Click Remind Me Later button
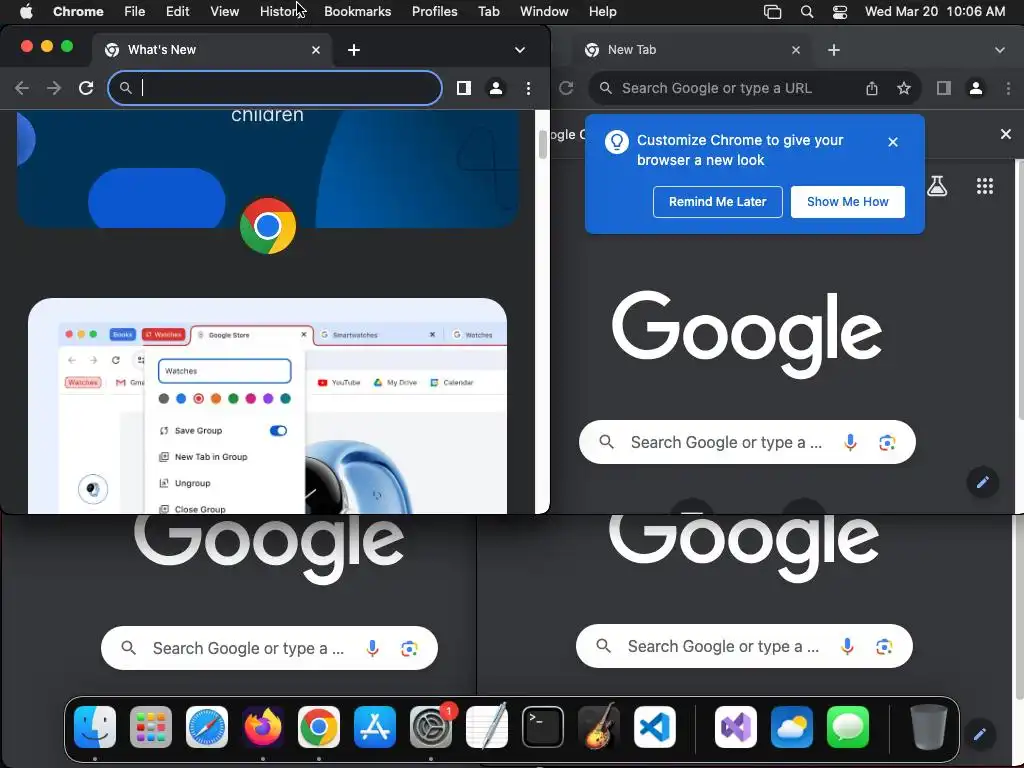1024x768 pixels. pos(718,202)
